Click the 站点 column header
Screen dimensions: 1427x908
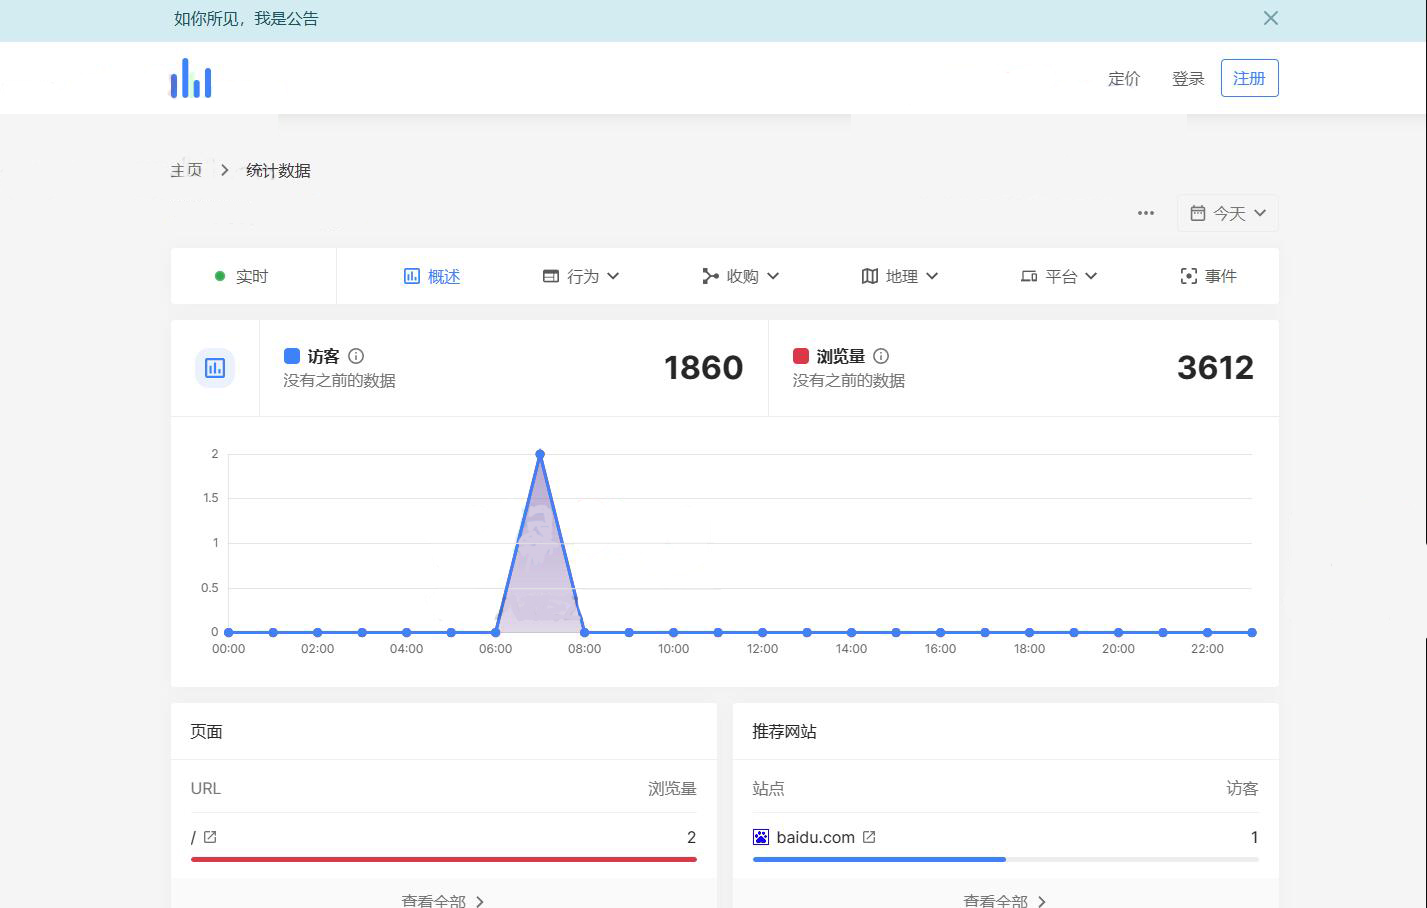coord(768,789)
